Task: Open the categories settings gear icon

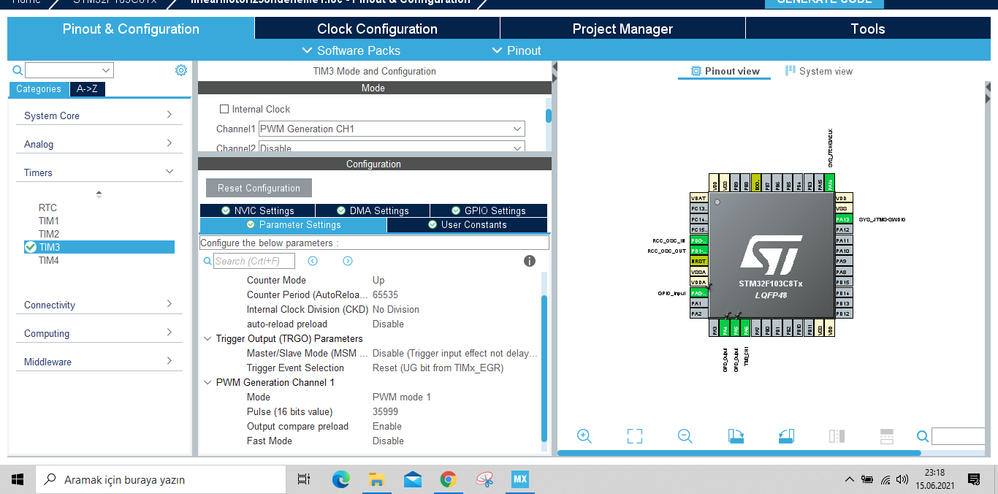Action: click(181, 70)
